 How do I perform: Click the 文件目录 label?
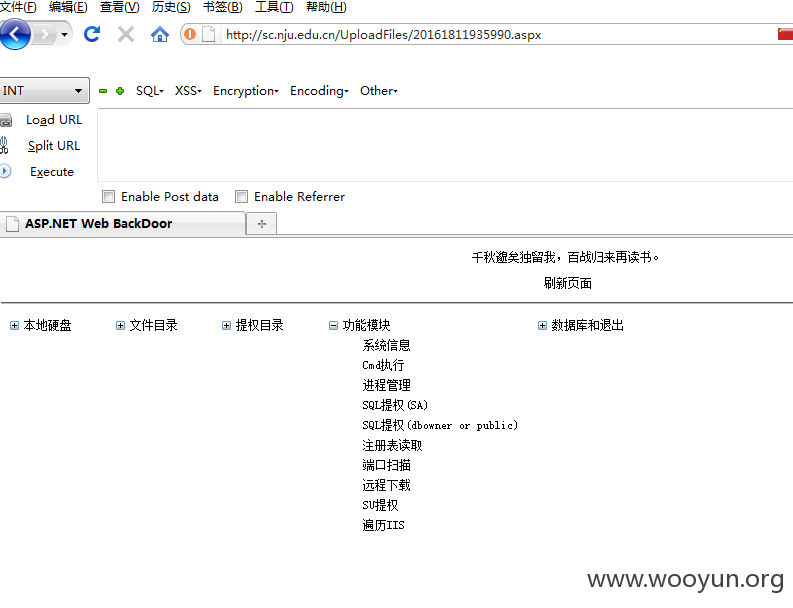(x=154, y=326)
